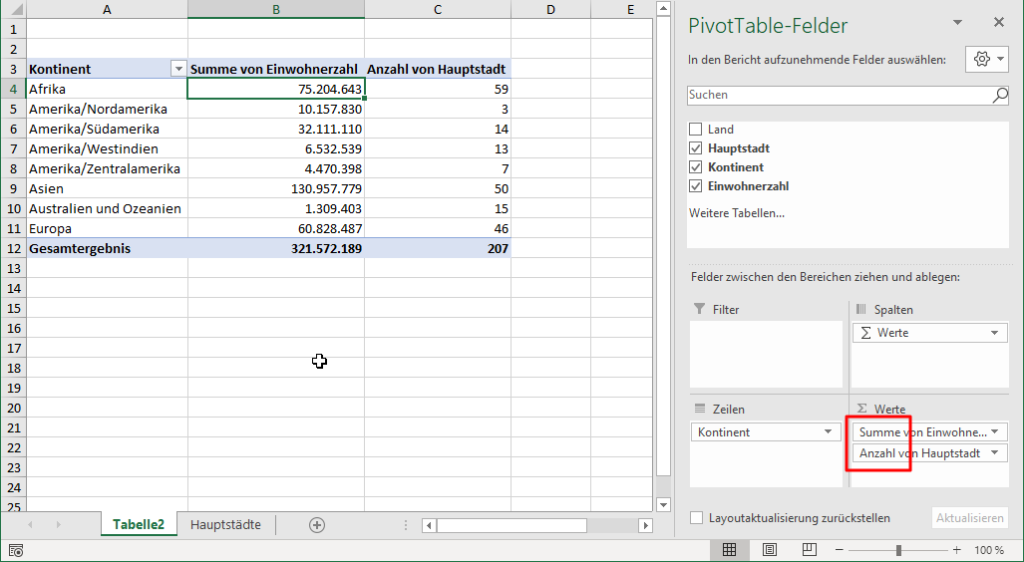This screenshot has height=562, width=1024.
Task: Uncheck the Einwohnerzahl field checkbox
Action: tap(696, 186)
